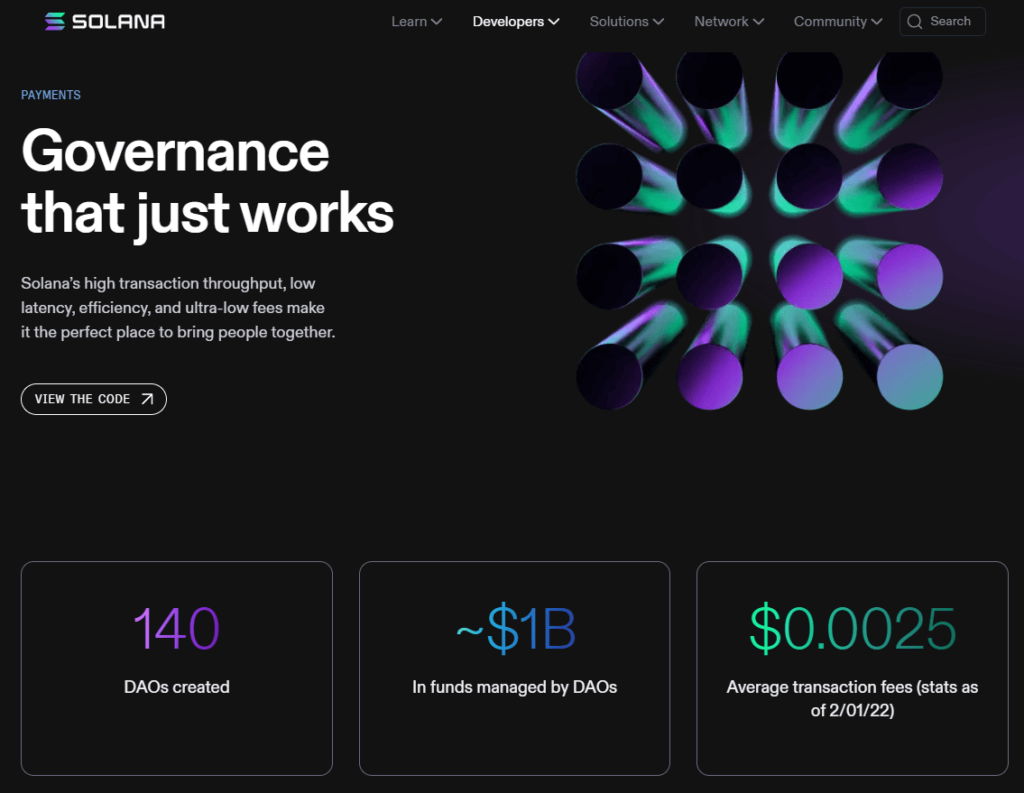Open the Network menu
Viewport: 1024px width, 793px height.
(729, 22)
